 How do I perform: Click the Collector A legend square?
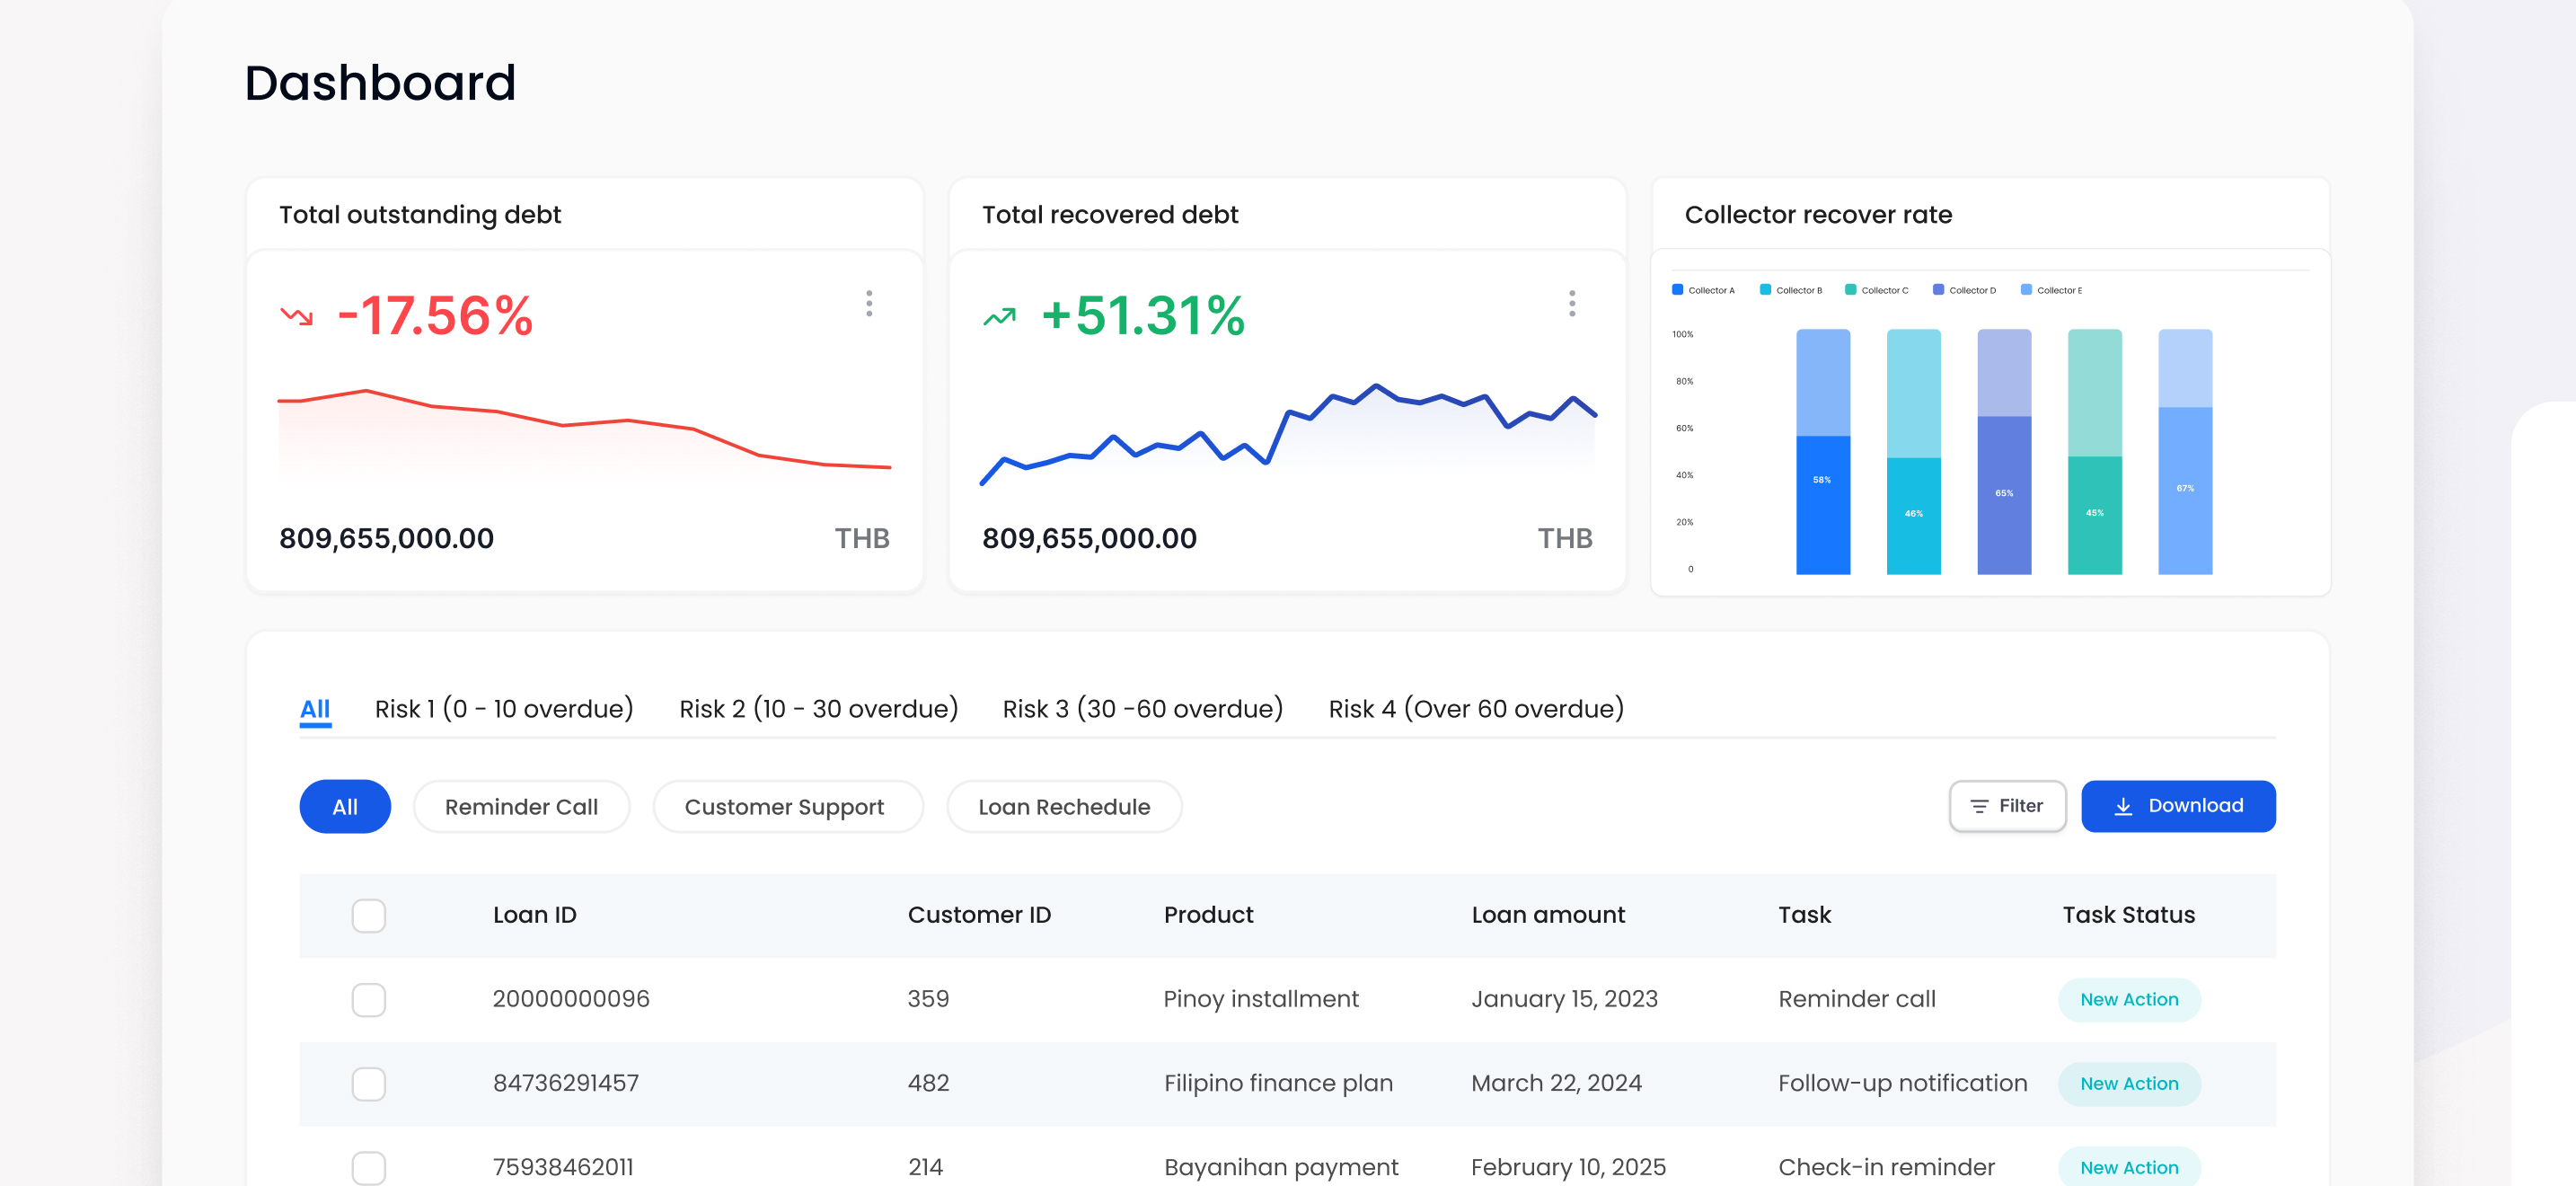click(1678, 290)
